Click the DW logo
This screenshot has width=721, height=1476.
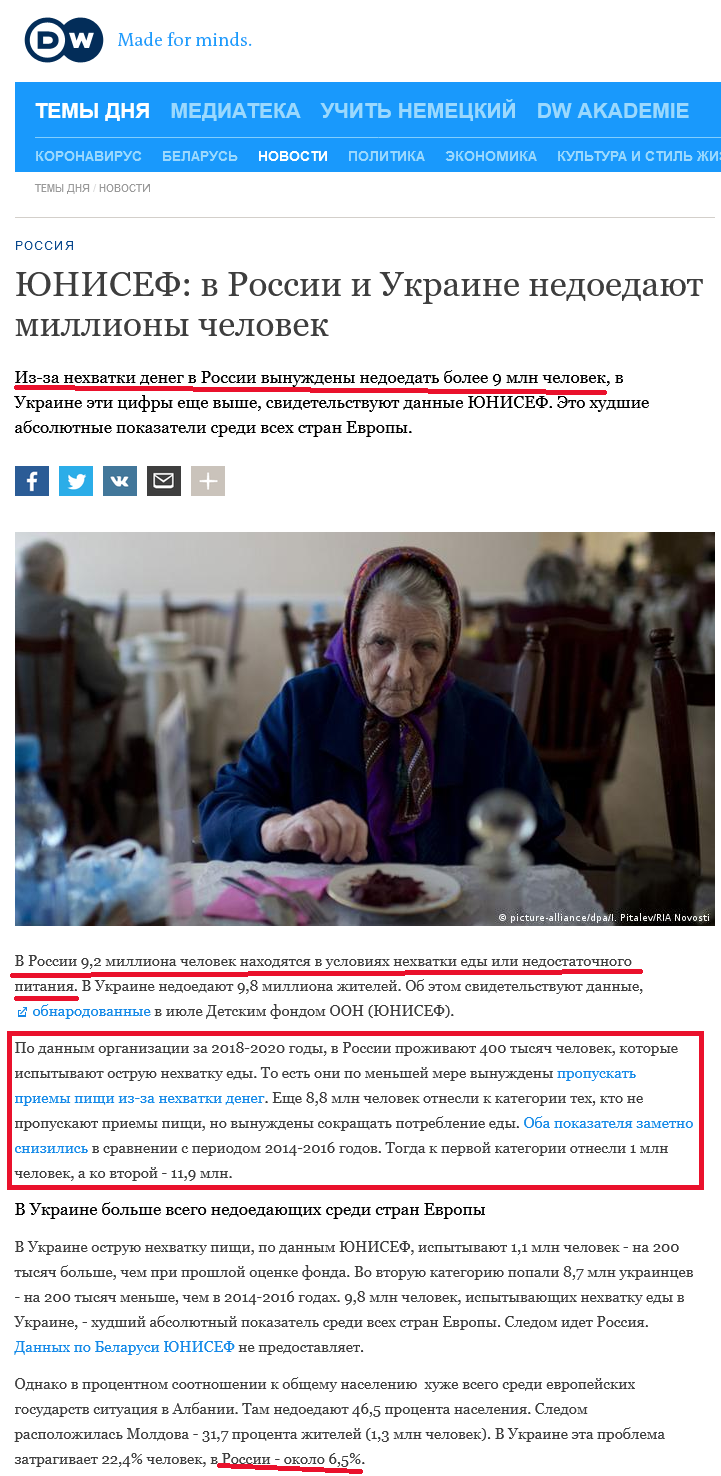64,41
